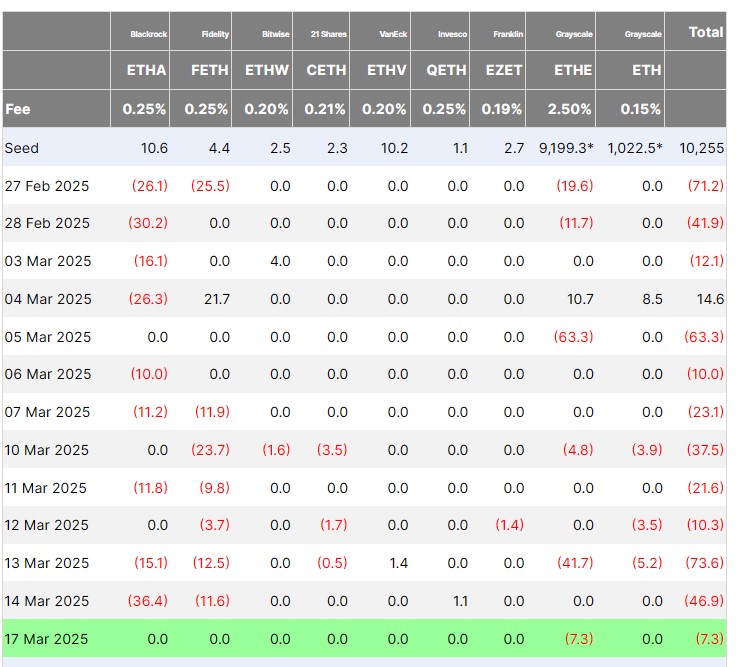This screenshot has height=667, width=738.
Task: Click the 10,255 seed total cell
Action: point(701,148)
